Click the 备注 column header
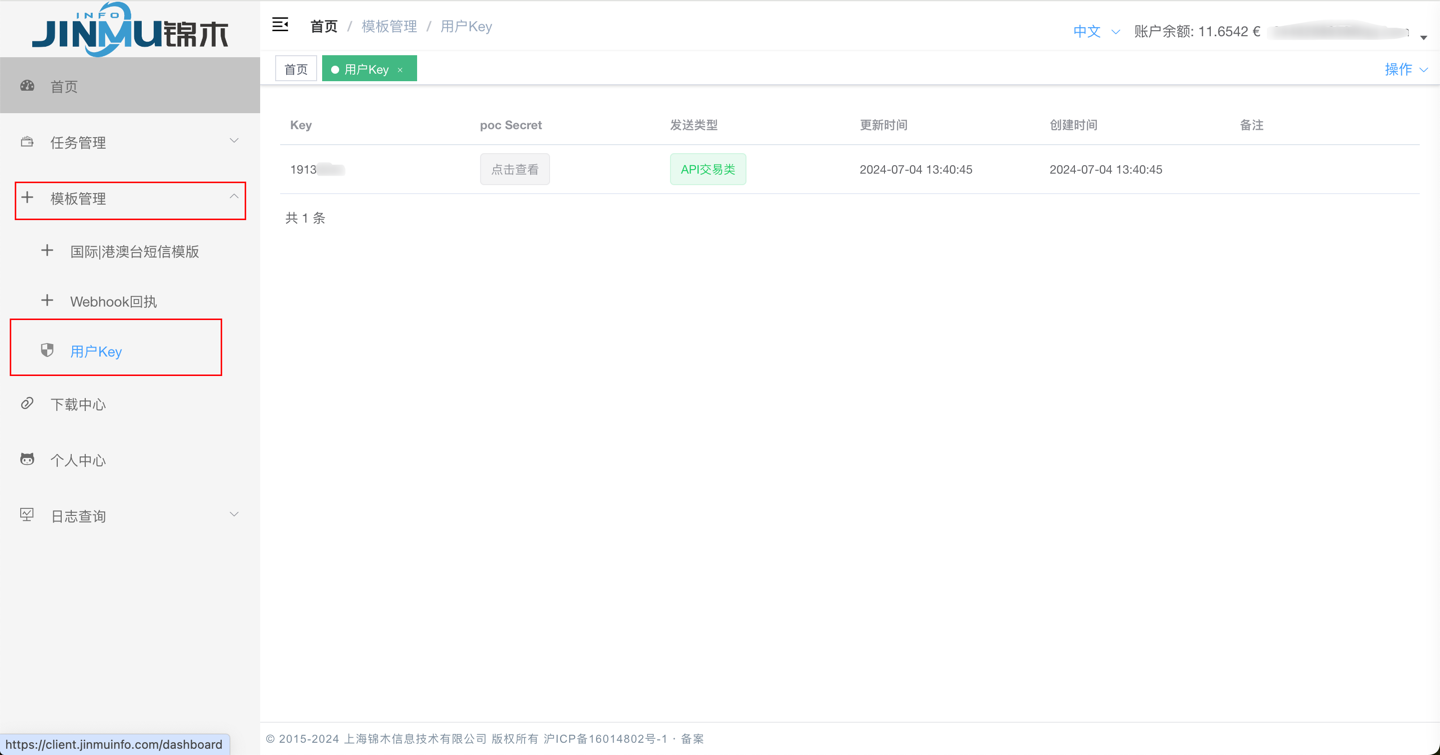Viewport: 1440px width, 755px height. click(x=1252, y=125)
